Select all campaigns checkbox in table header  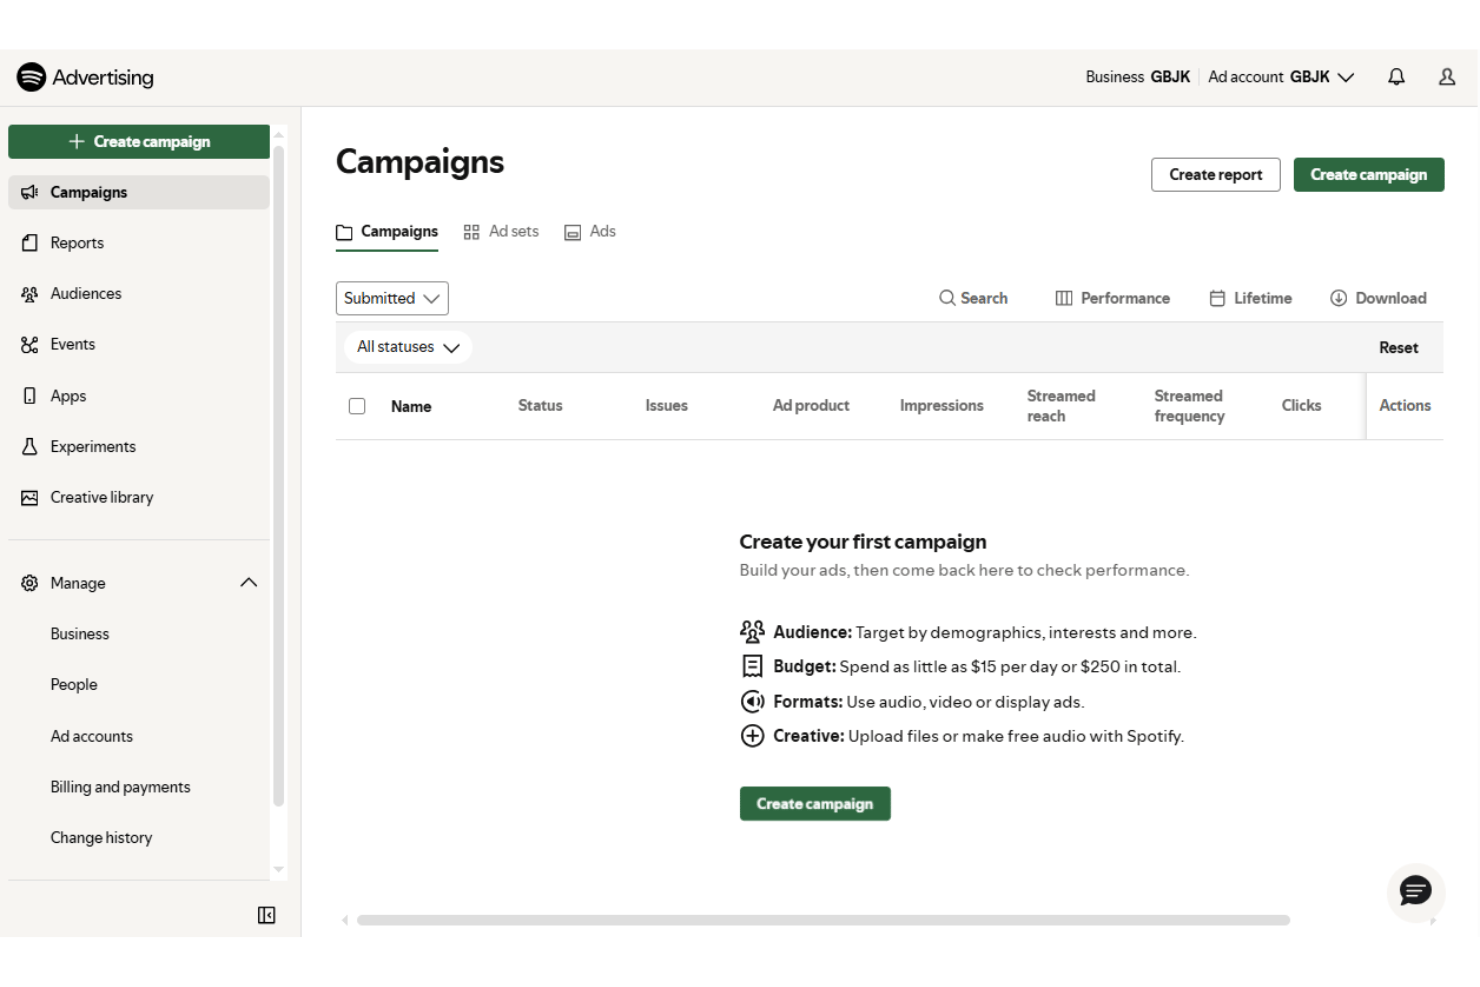357,406
